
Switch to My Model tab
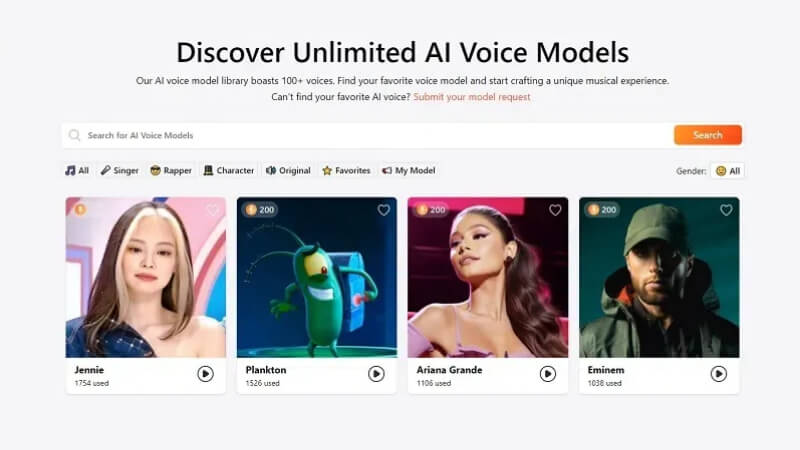[409, 170]
